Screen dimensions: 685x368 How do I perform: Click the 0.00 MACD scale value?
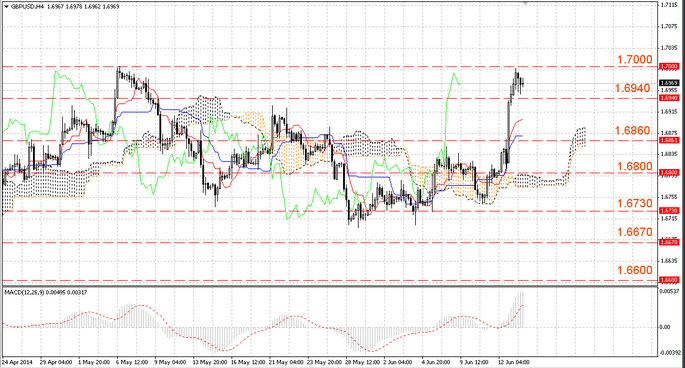tap(664, 327)
